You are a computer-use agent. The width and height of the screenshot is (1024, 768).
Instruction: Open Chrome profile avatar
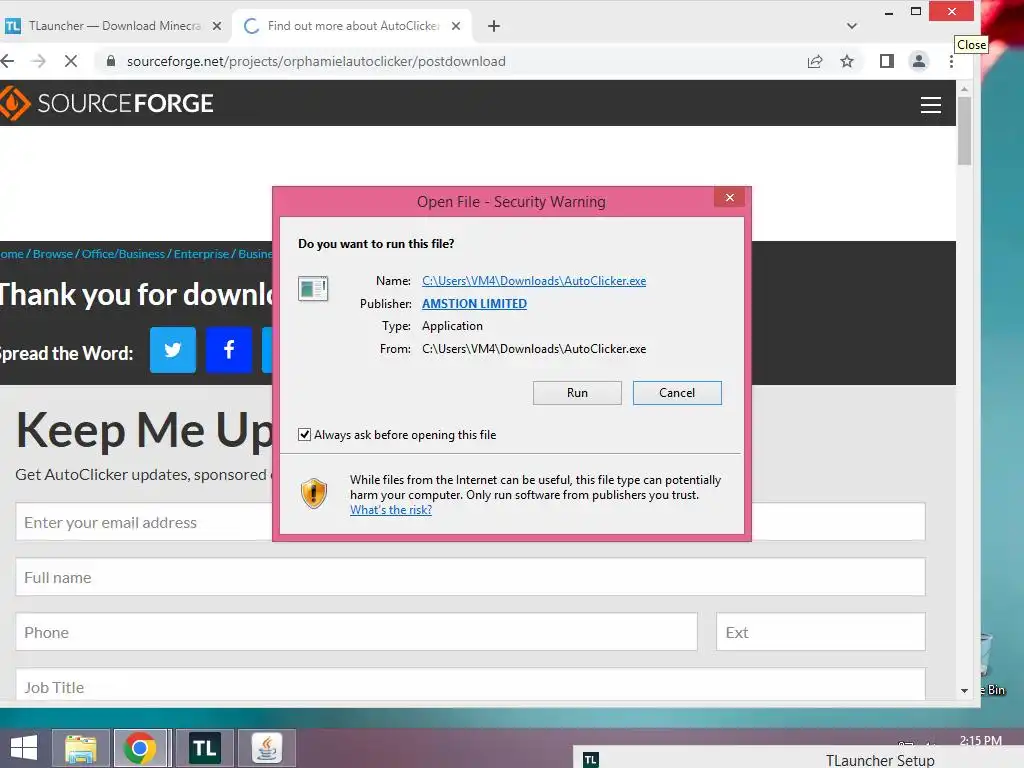pyautogui.click(x=919, y=61)
